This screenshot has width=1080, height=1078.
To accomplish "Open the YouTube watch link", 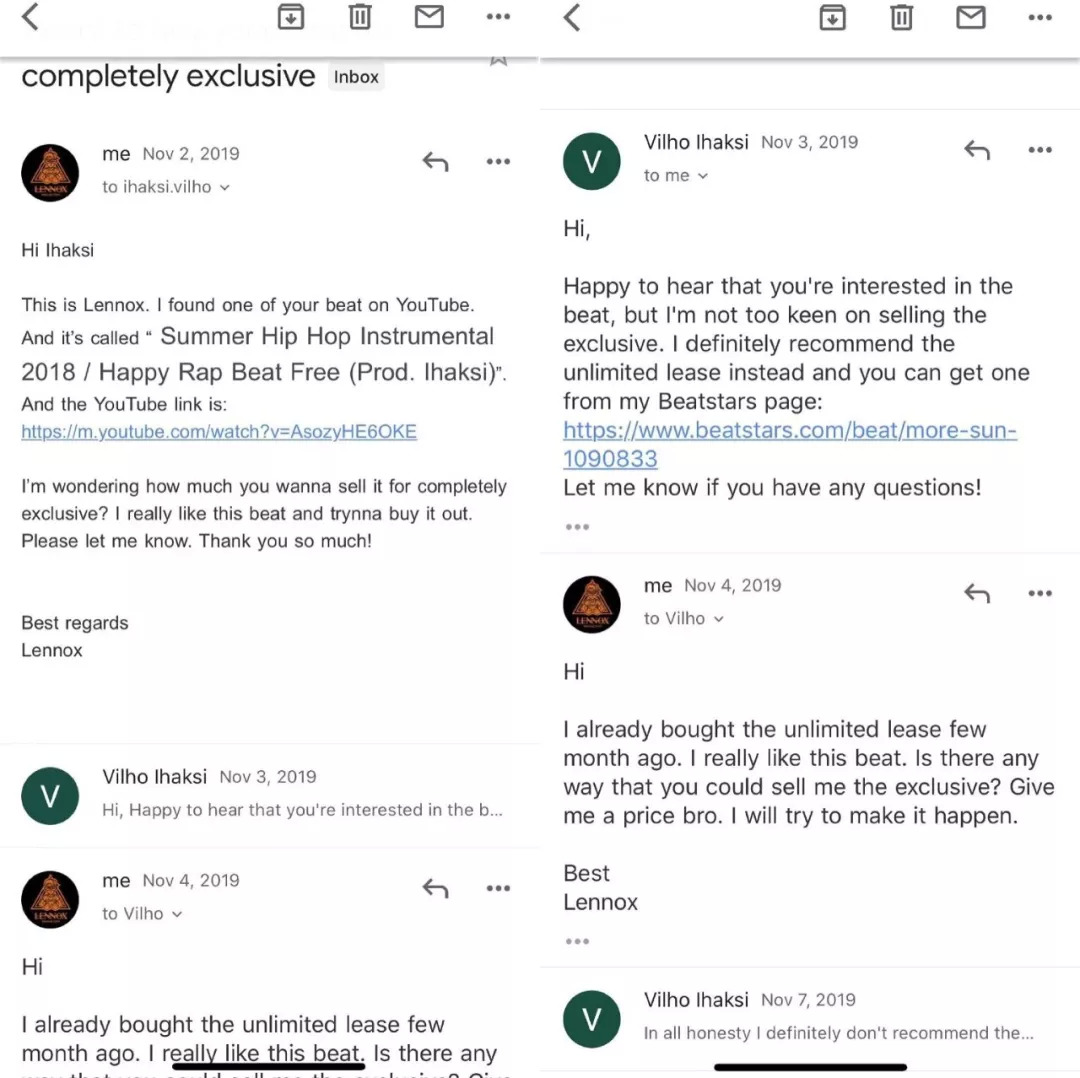I will [219, 432].
